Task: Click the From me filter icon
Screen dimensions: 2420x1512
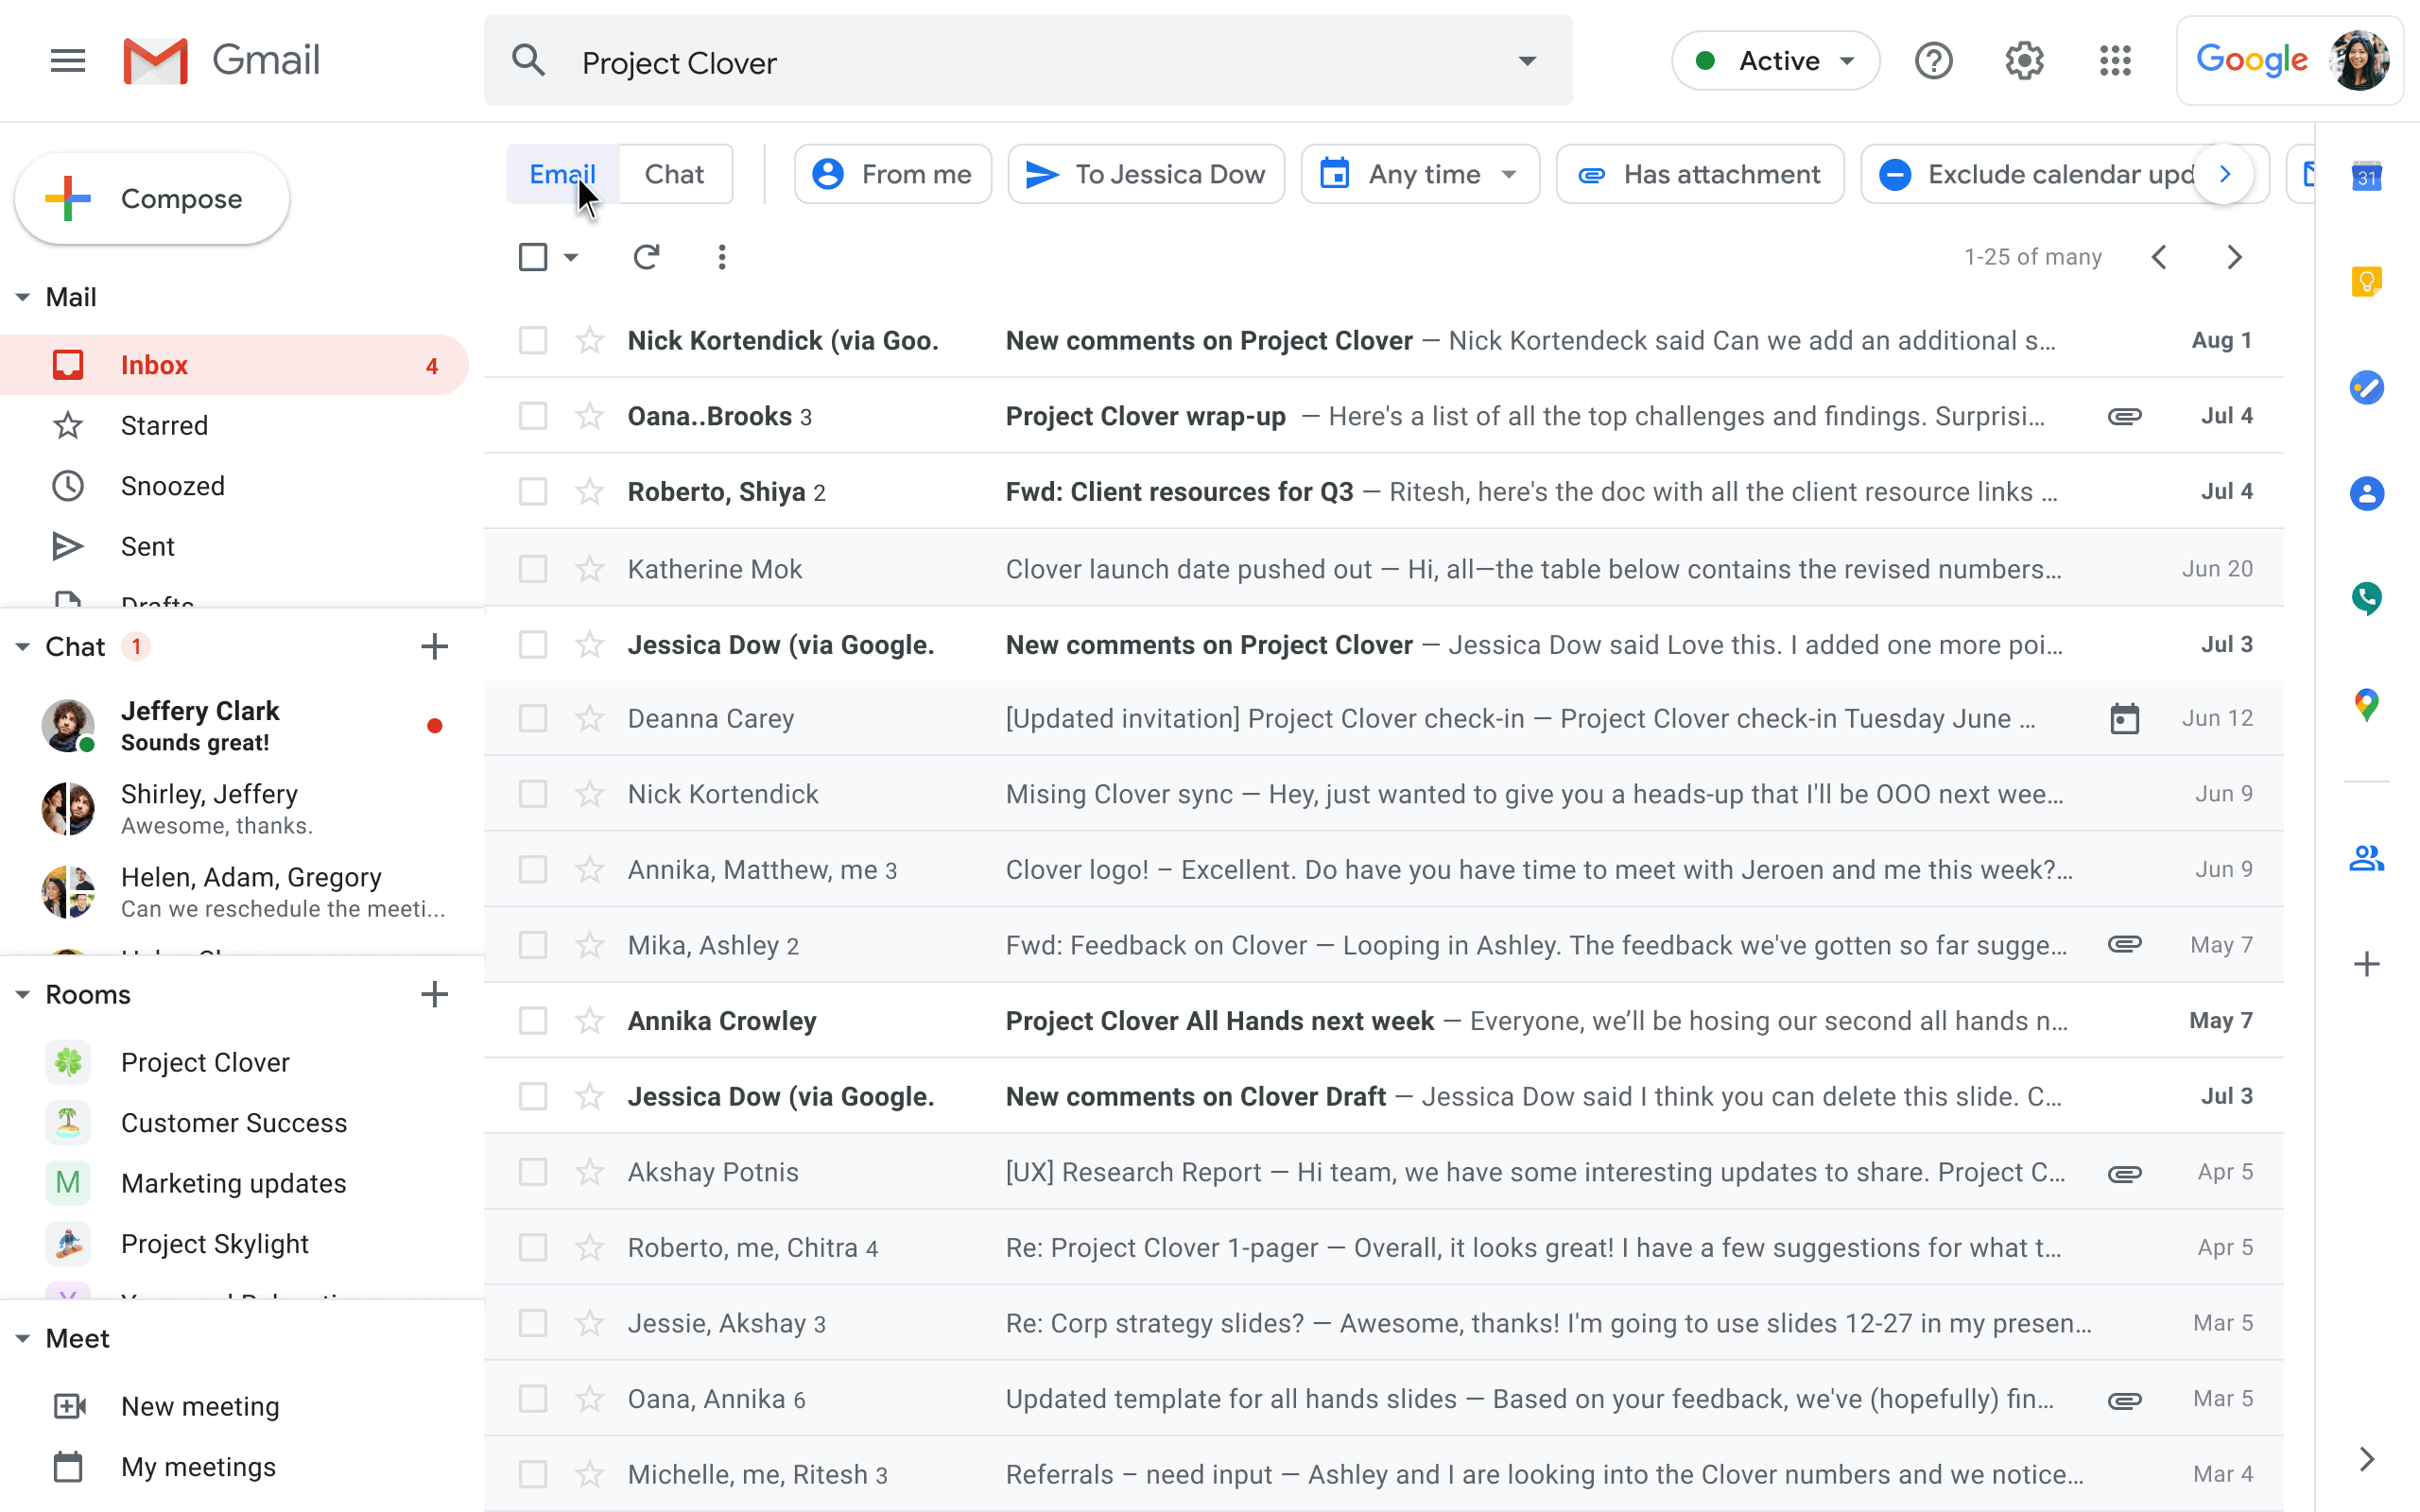Action: coord(829,172)
